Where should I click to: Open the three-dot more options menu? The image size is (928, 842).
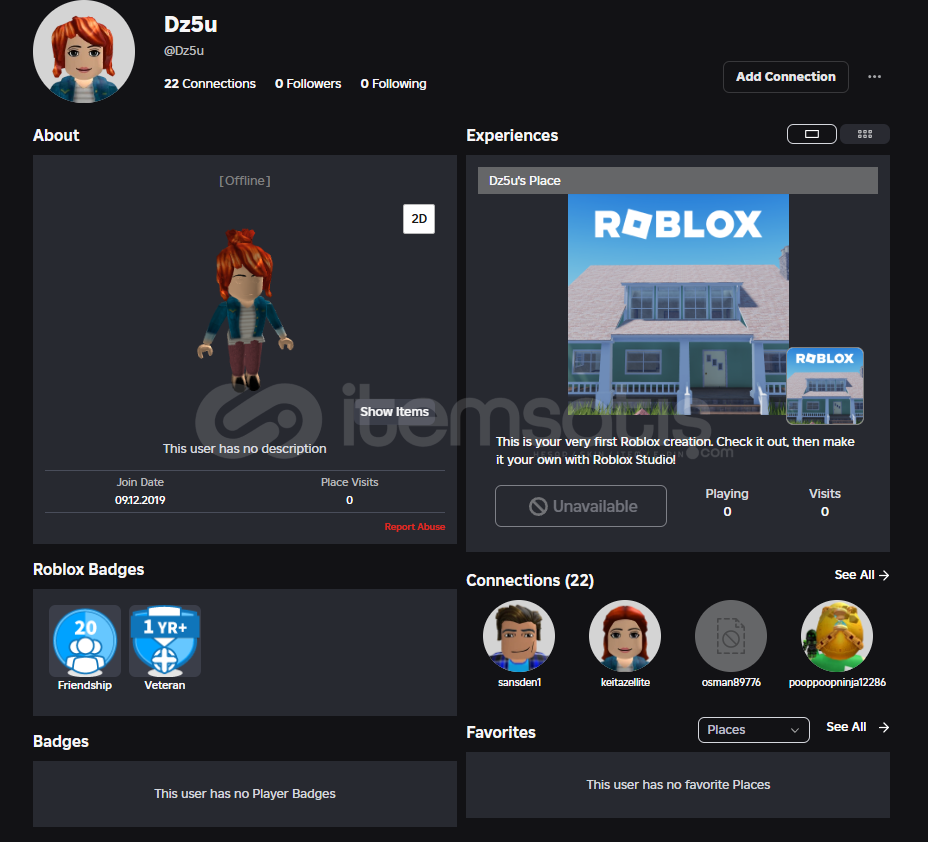click(874, 76)
